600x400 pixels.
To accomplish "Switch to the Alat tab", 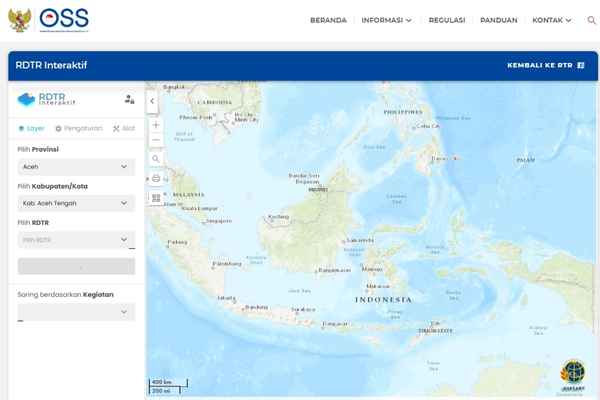I will click(x=124, y=129).
